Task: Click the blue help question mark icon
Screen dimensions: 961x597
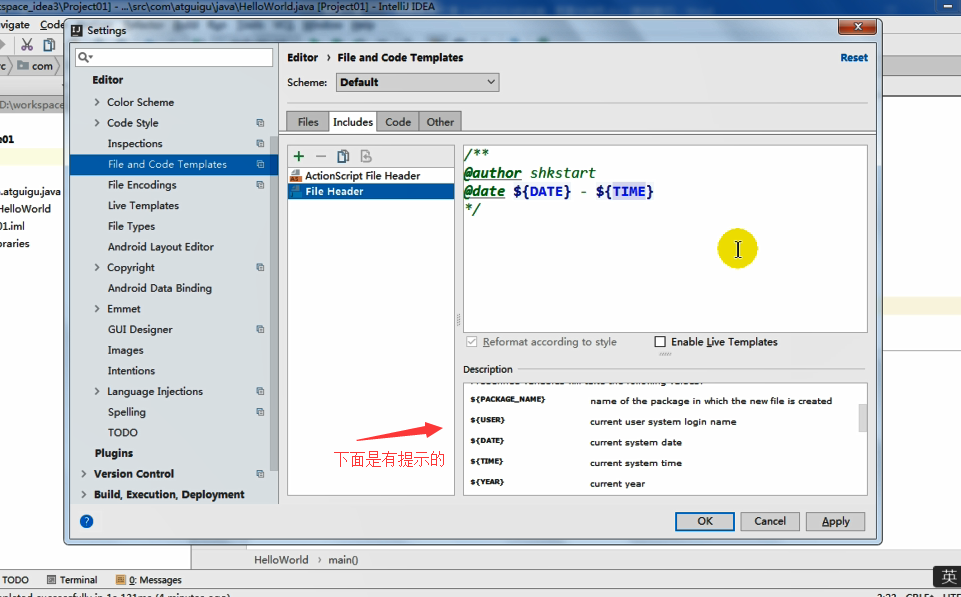Action: tap(86, 521)
